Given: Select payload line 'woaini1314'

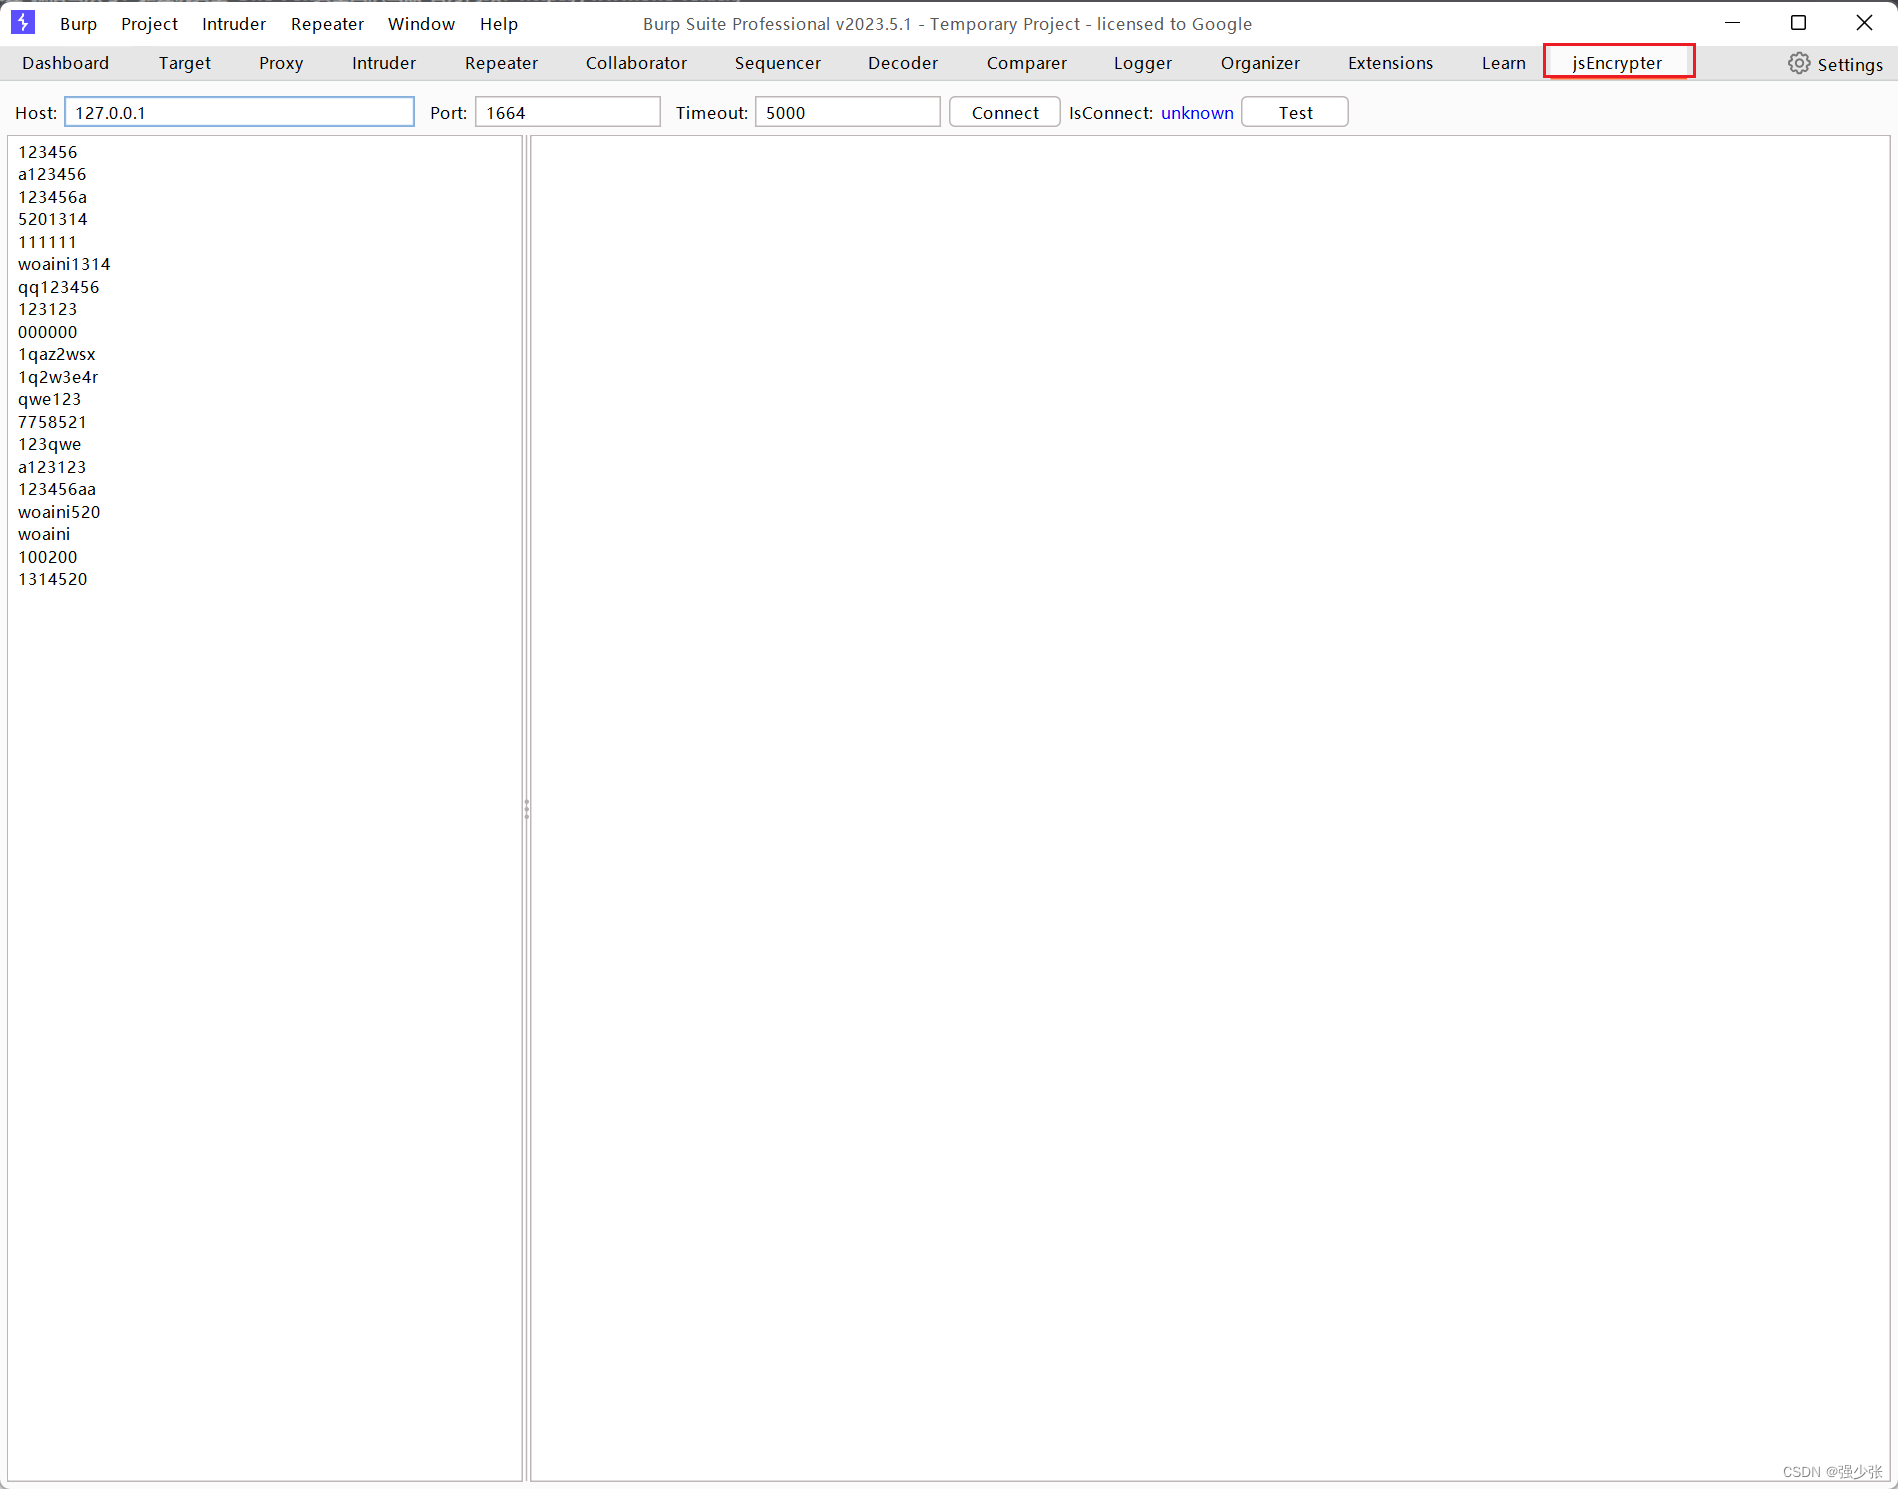Looking at the screenshot, I should 64,264.
